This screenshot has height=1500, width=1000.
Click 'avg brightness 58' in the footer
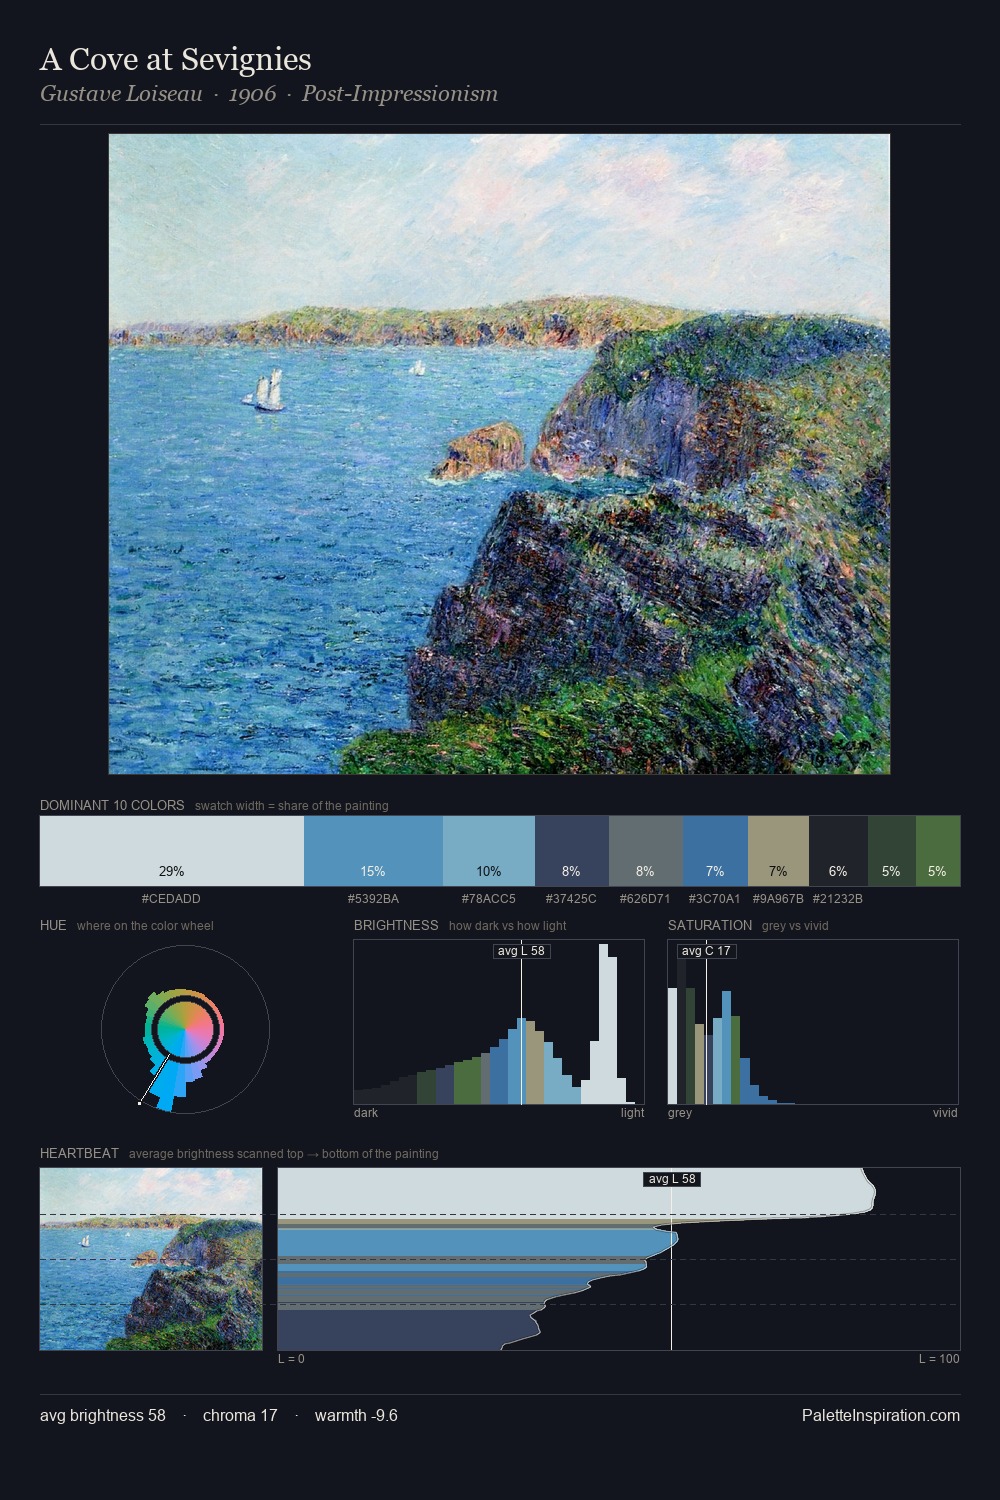[x=103, y=1415]
